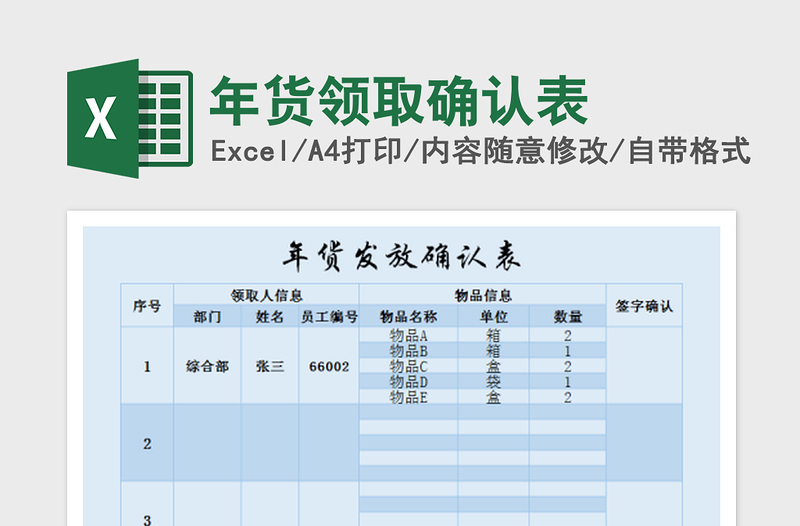
Task: Click the 袋 unit cell for 物品D
Action: tap(493, 381)
